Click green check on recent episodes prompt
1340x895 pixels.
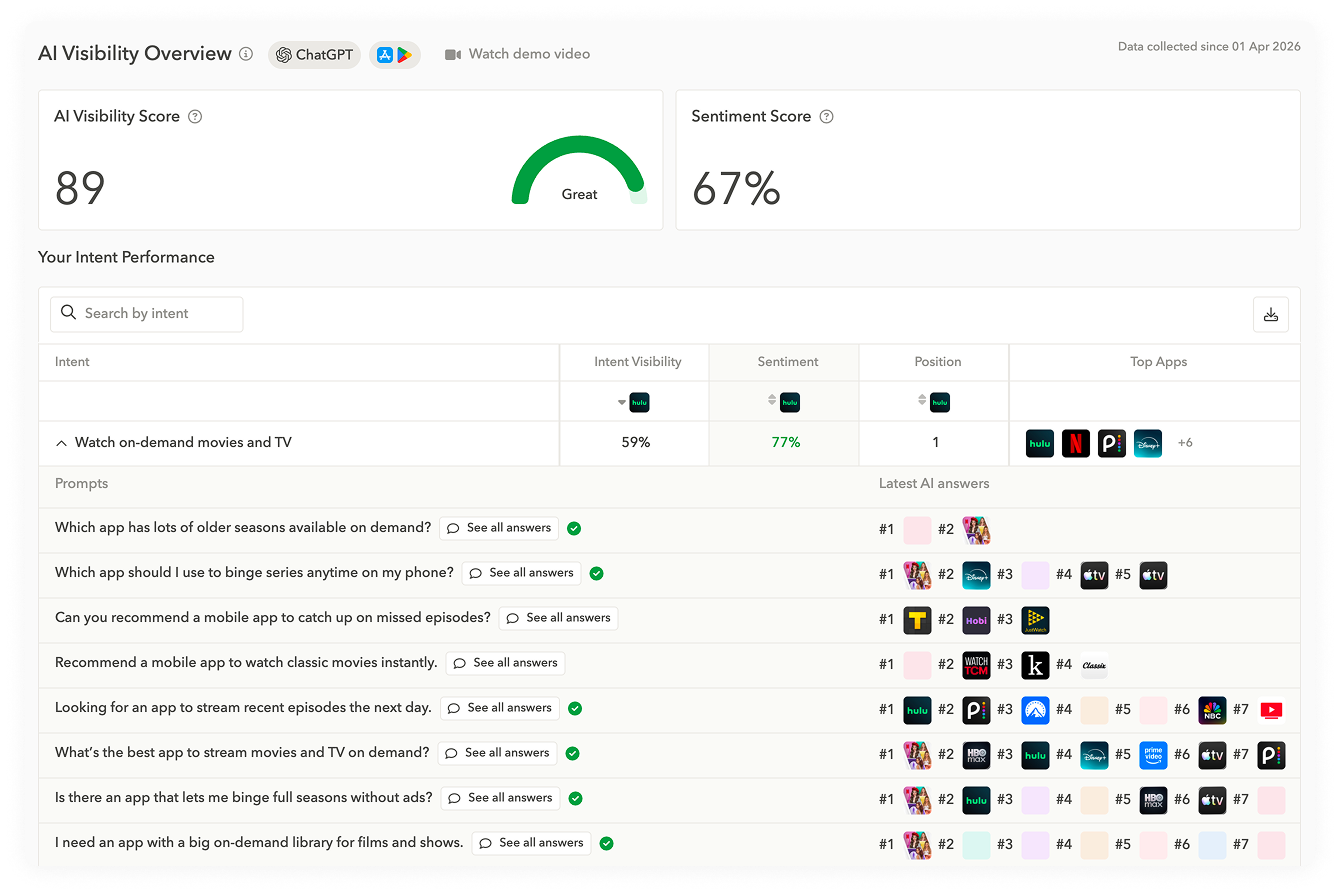tap(575, 708)
